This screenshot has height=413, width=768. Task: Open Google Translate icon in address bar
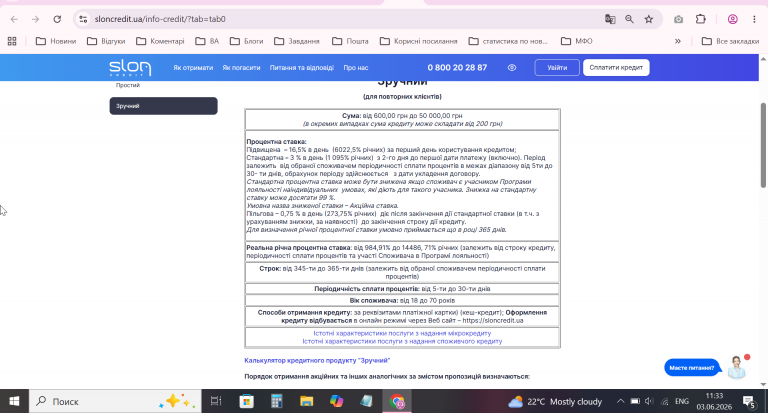[610, 19]
